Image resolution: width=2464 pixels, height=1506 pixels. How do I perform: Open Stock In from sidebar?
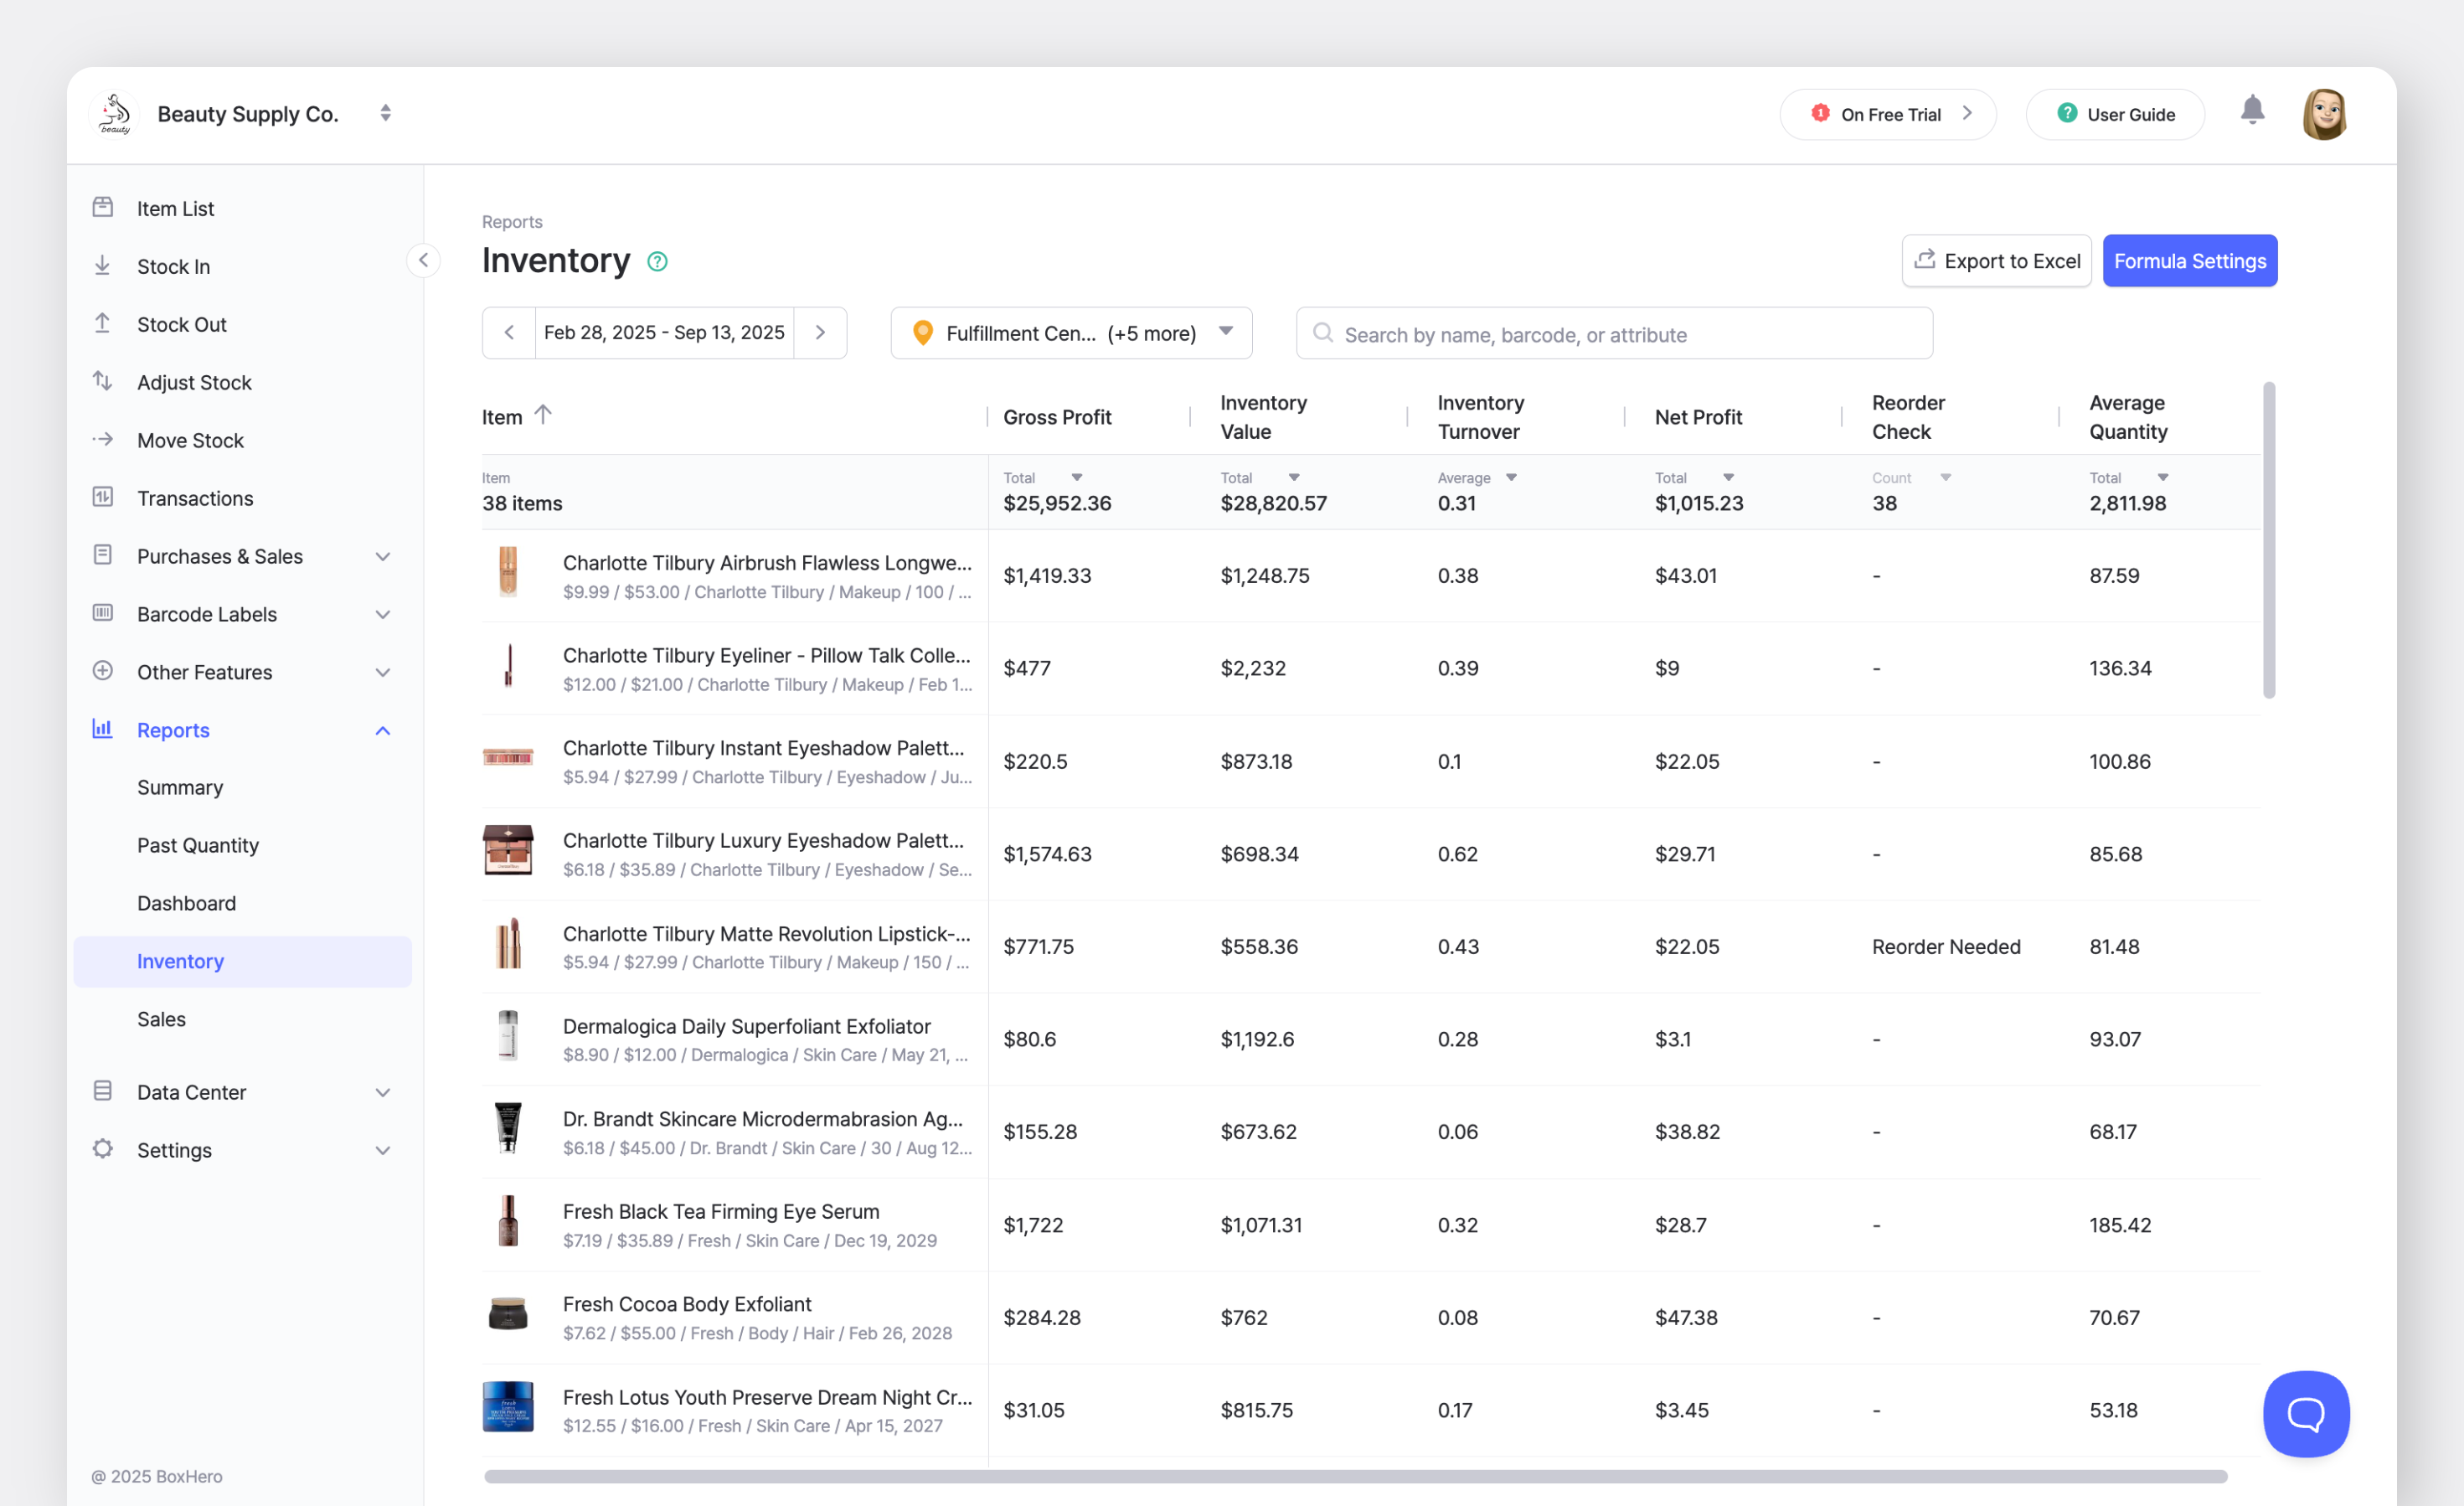(x=173, y=267)
